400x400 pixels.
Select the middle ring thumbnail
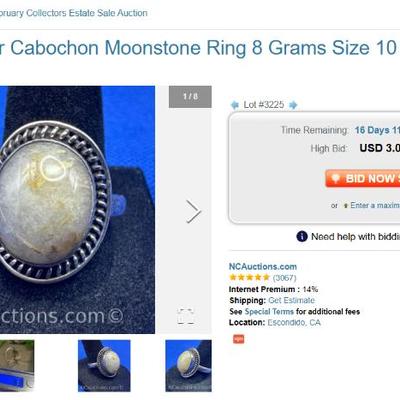coord(104,366)
